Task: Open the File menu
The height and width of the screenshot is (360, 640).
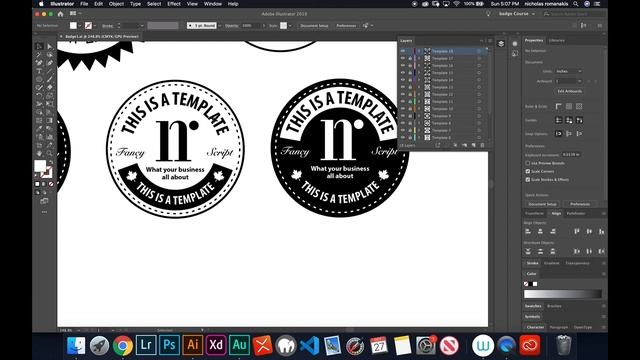Action: click(x=84, y=4)
